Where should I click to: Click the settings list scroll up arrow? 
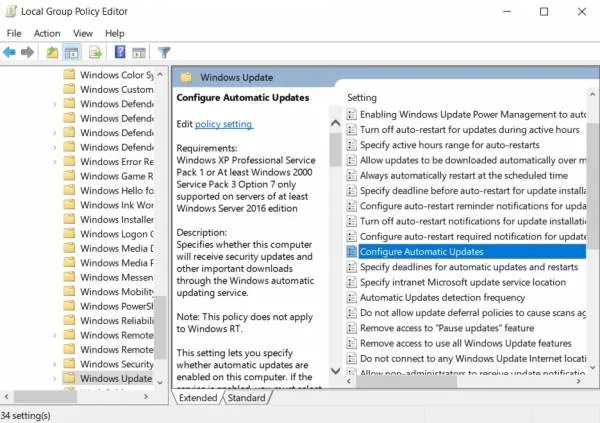point(592,94)
